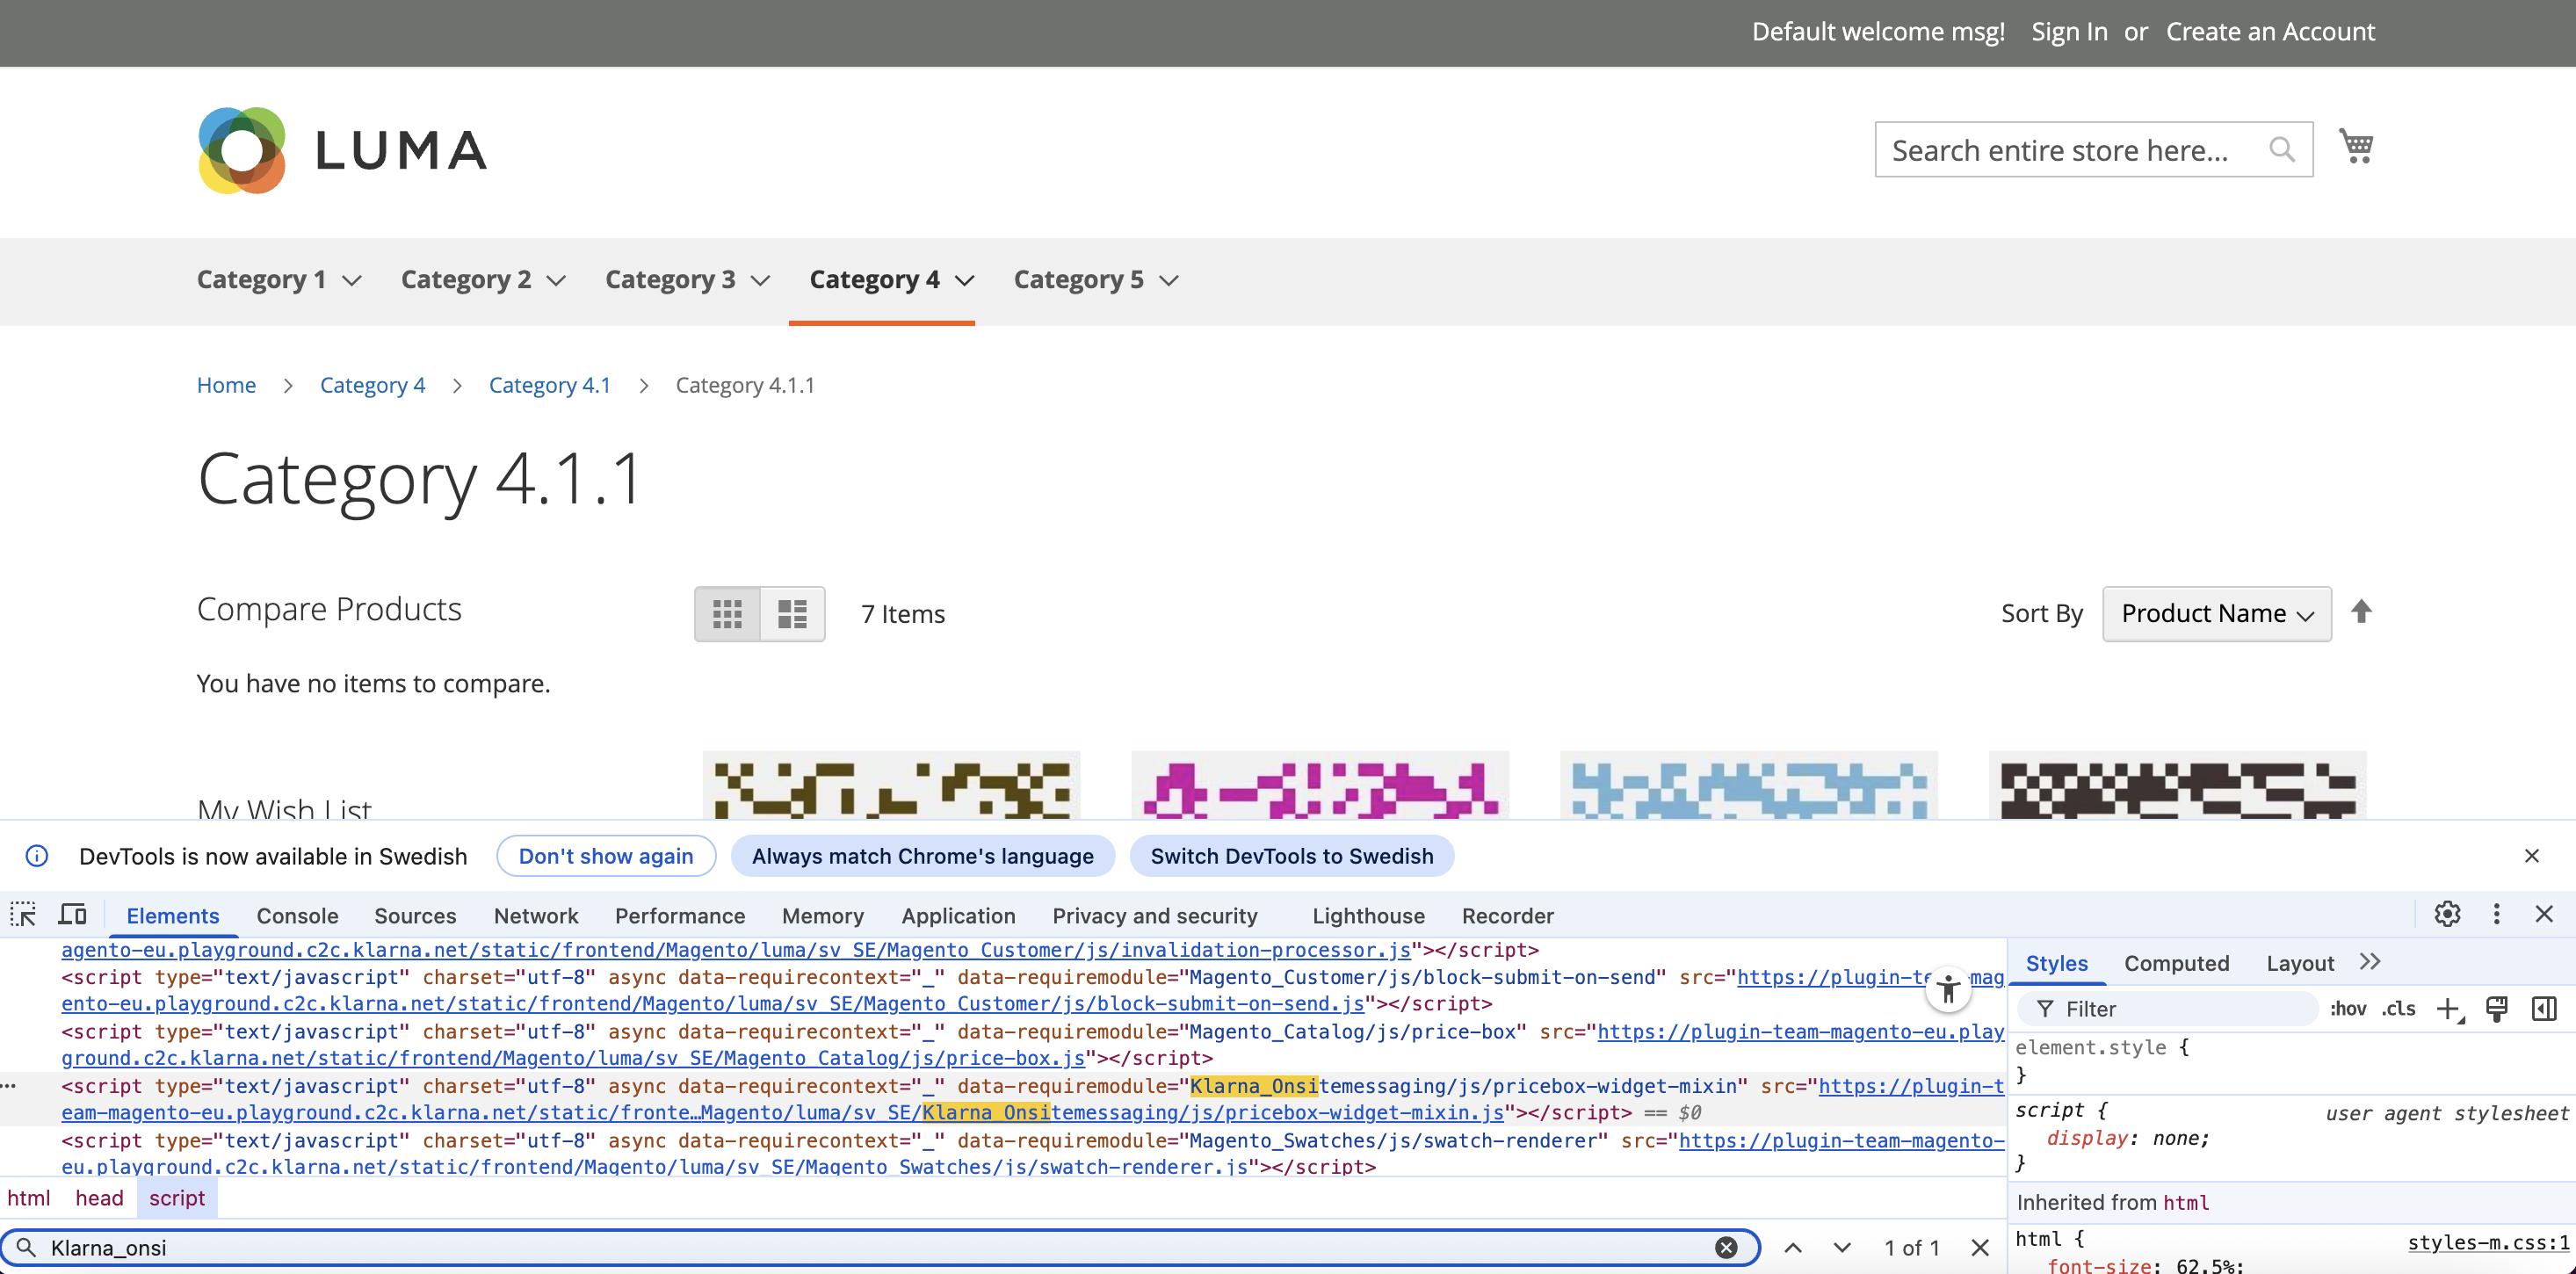The image size is (2576, 1274).
Task: Go to next search result
Action: tap(1841, 1247)
